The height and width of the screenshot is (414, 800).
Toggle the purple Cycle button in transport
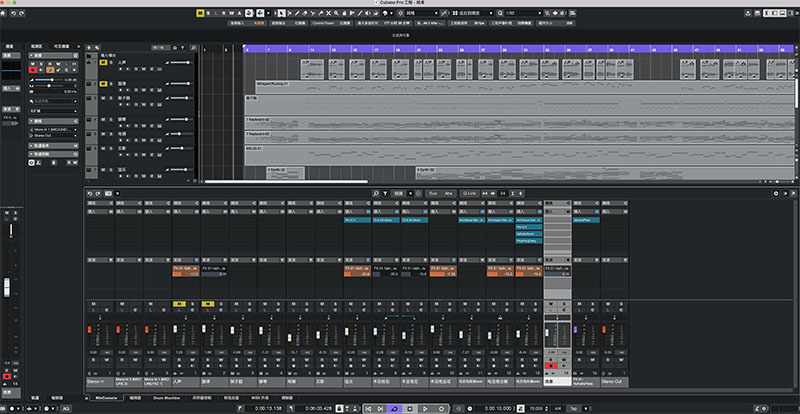pyautogui.click(x=394, y=409)
